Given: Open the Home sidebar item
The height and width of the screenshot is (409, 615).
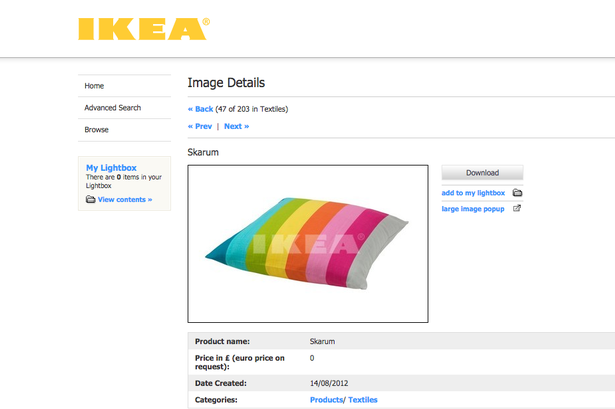Looking at the screenshot, I should click(x=94, y=86).
